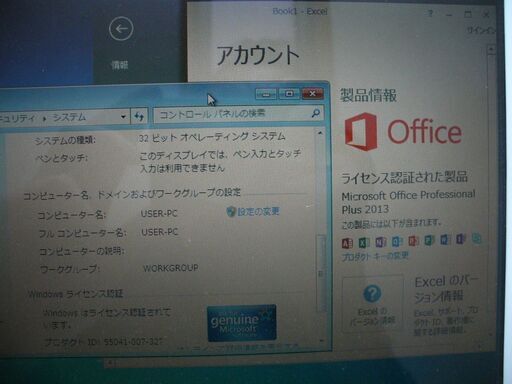Click the purple OneNote product icon
Viewport: 512px width, 384px height.
pyautogui.click(x=380, y=241)
